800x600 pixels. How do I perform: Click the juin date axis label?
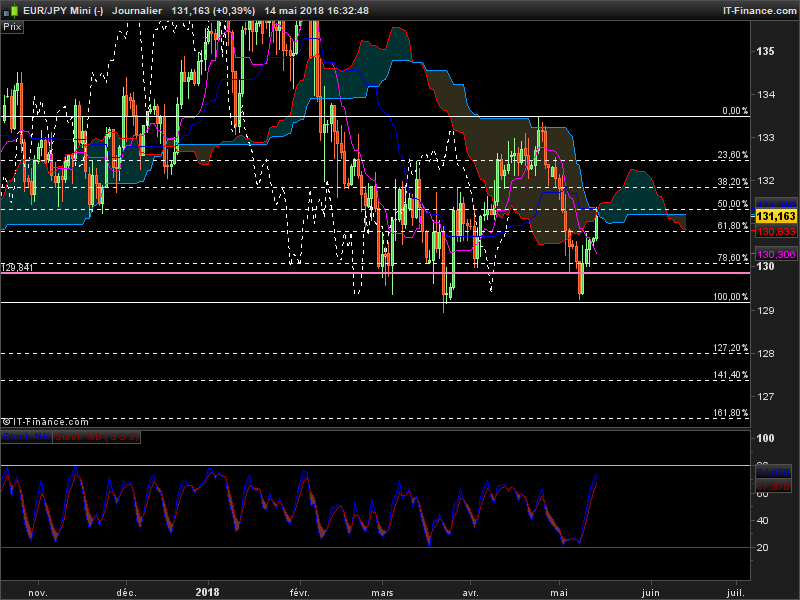tap(651, 593)
